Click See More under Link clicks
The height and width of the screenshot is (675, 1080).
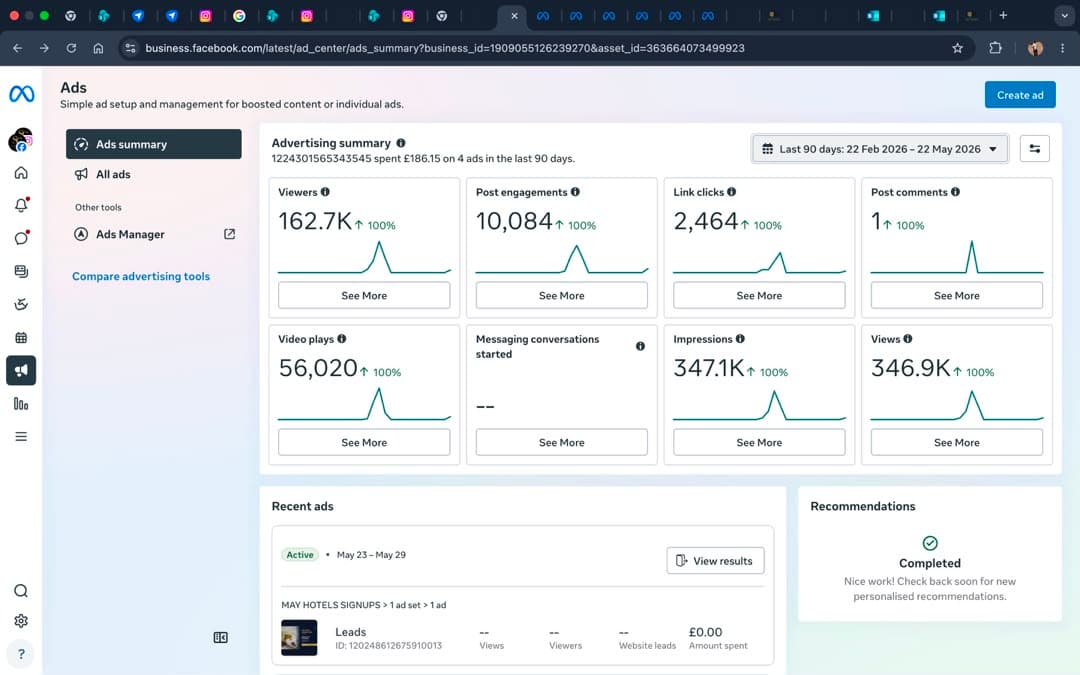click(x=759, y=295)
